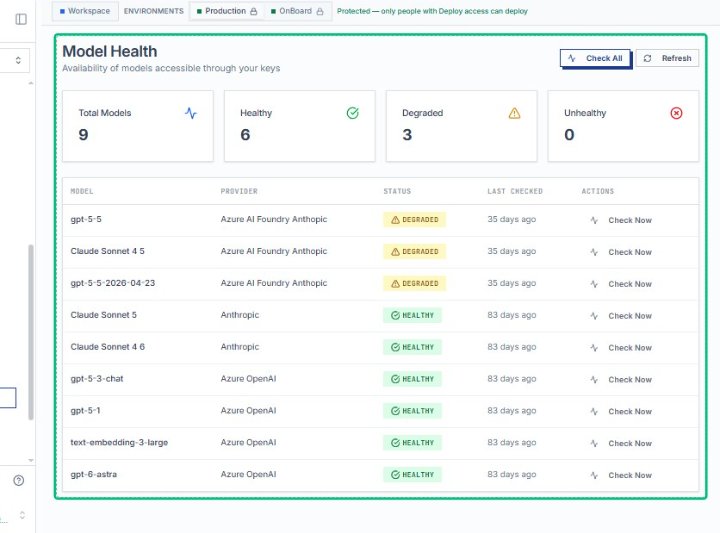Check Now for Claude Sonnet 4 6
The width and height of the screenshot is (720, 533).
pos(621,348)
